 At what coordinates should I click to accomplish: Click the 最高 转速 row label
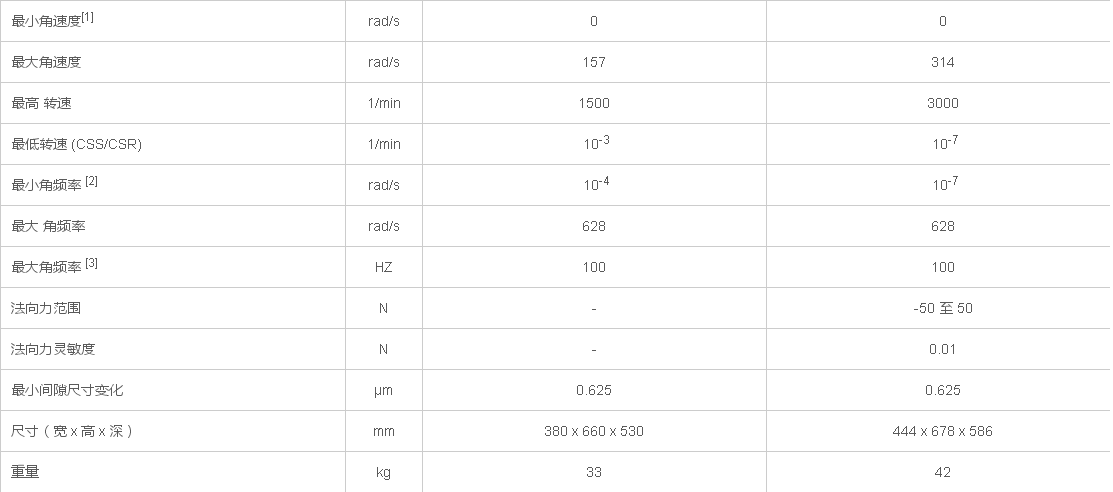41,103
